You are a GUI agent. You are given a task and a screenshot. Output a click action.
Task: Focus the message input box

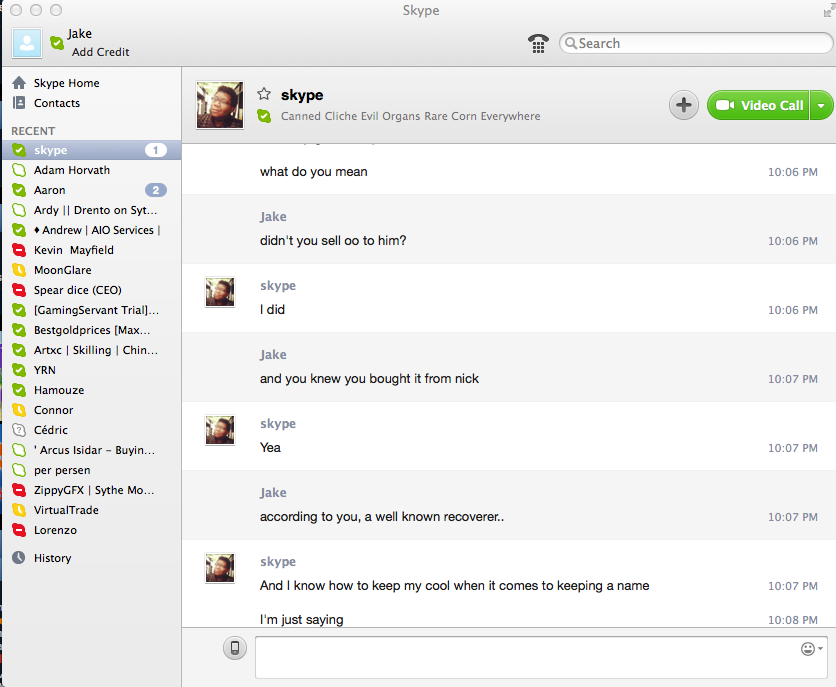[x=541, y=657]
